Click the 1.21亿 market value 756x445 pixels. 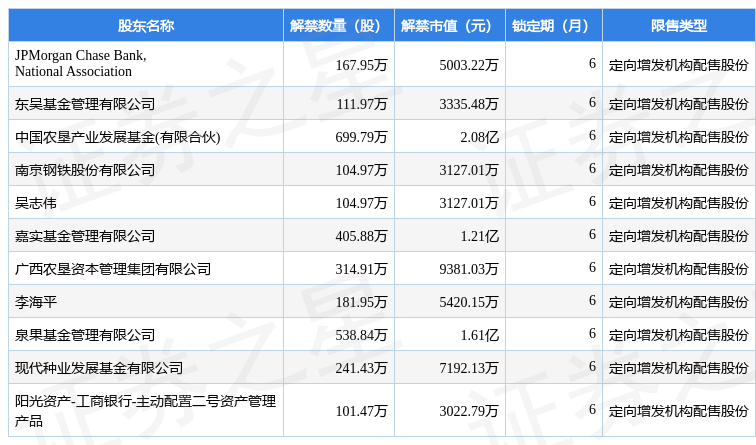point(480,236)
